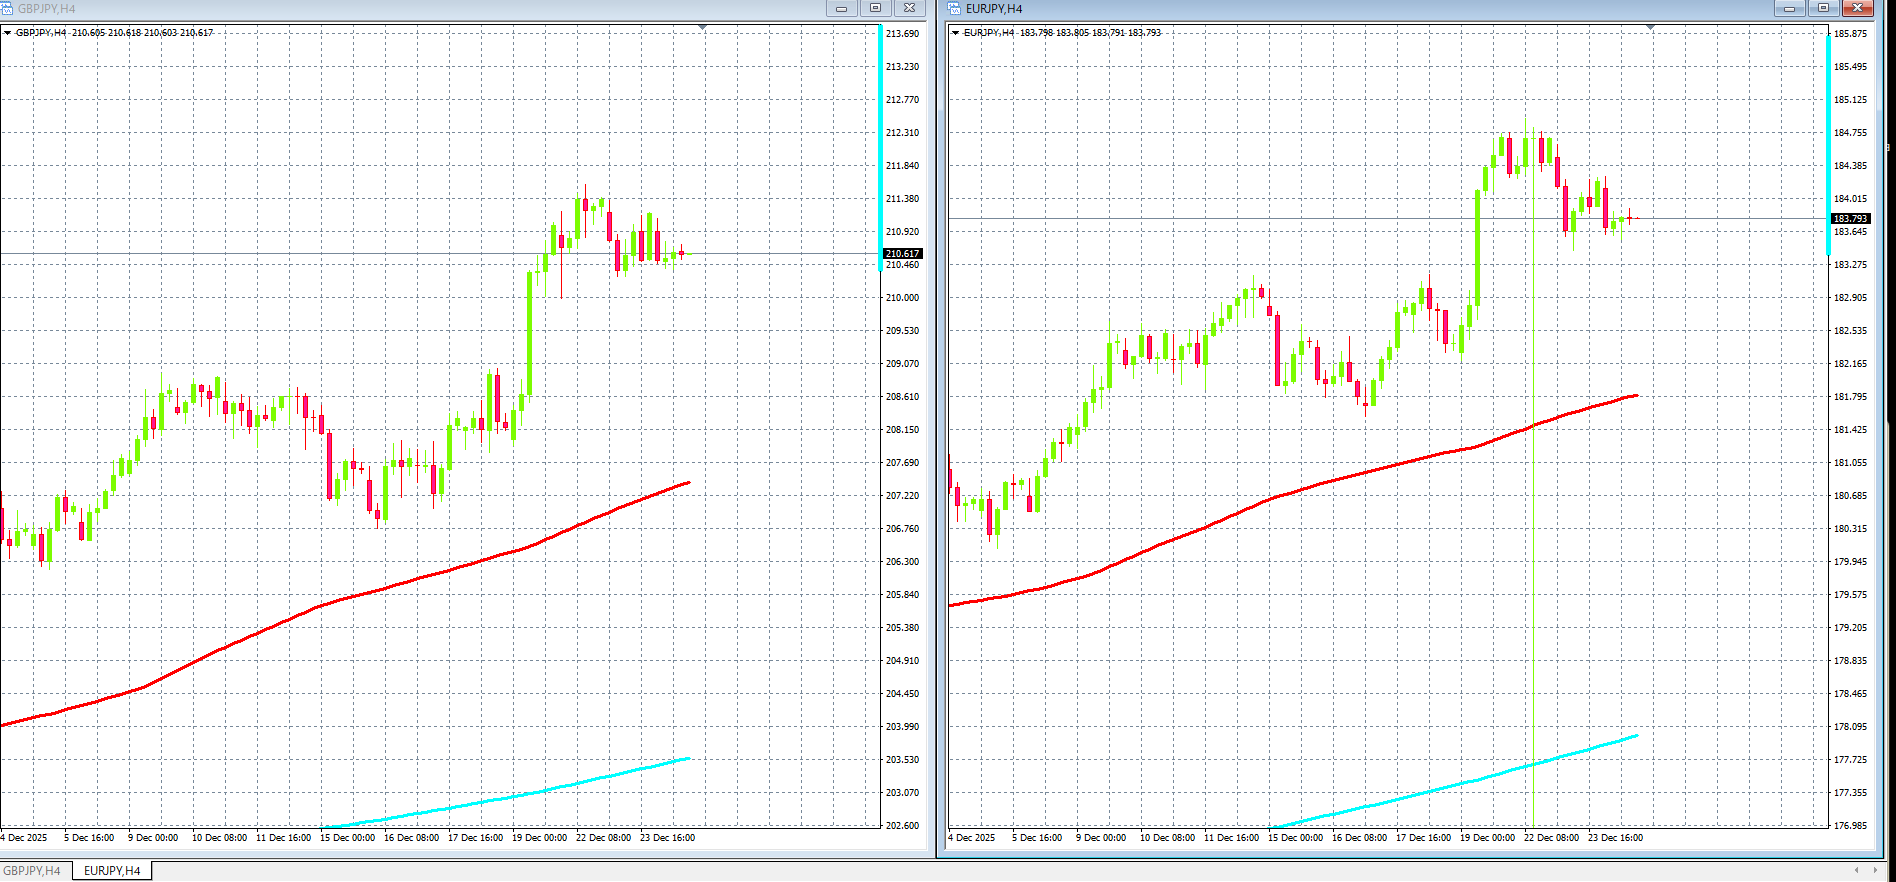
Task: Minimize the GBPJPY,H4 chart window
Action: [x=841, y=9]
